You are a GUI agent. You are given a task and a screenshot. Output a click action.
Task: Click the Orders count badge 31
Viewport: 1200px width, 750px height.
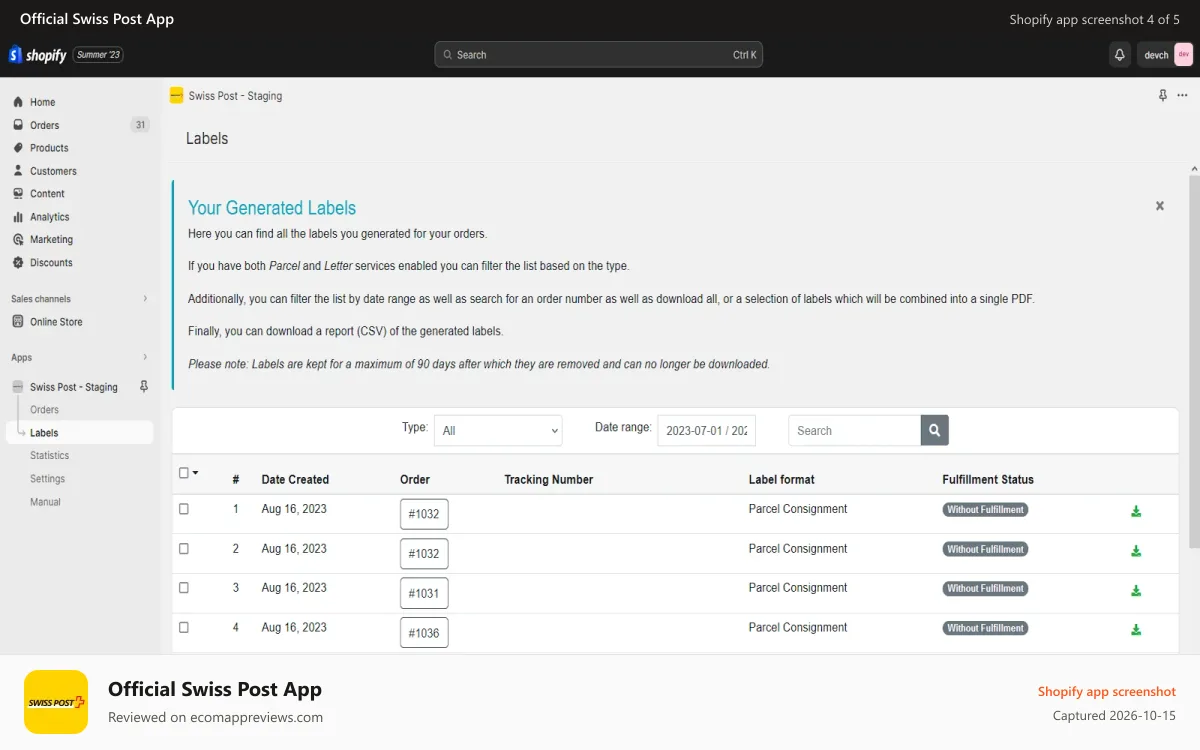pos(140,125)
